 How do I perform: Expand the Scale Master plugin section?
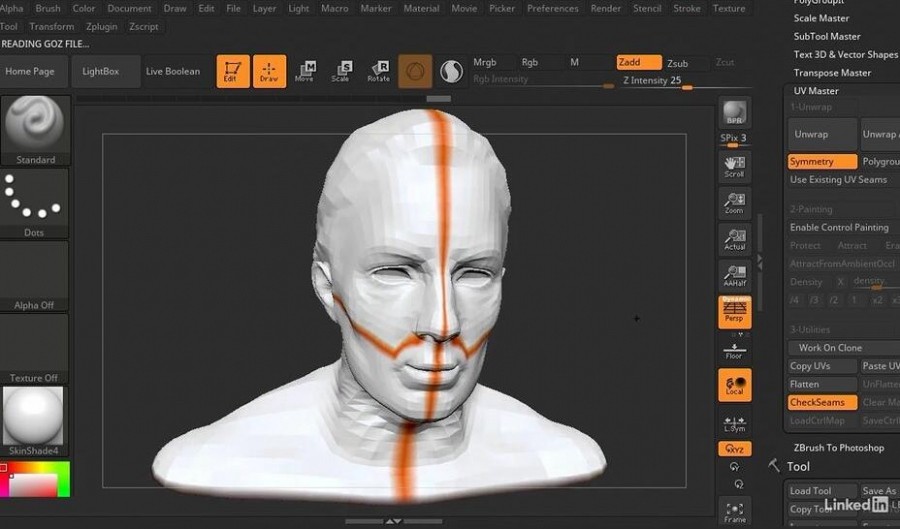click(821, 18)
